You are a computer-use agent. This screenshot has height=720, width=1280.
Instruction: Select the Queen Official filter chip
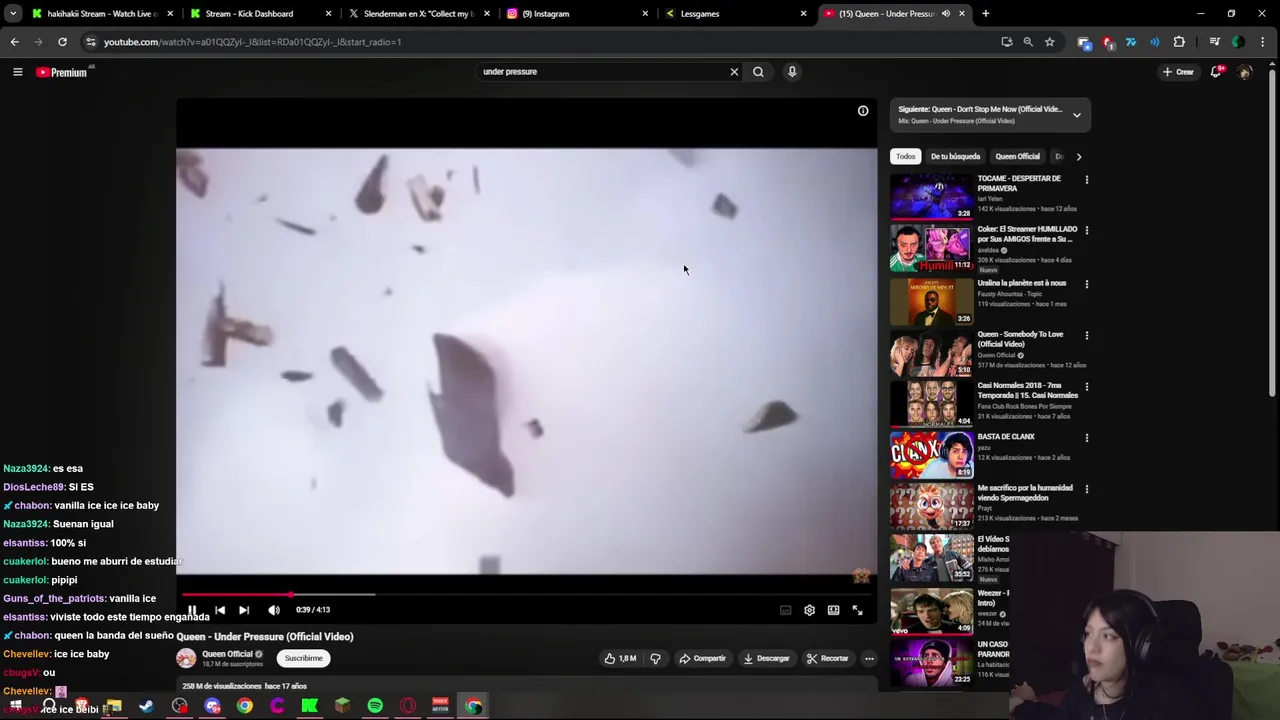pyautogui.click(x=1017, y=157)
